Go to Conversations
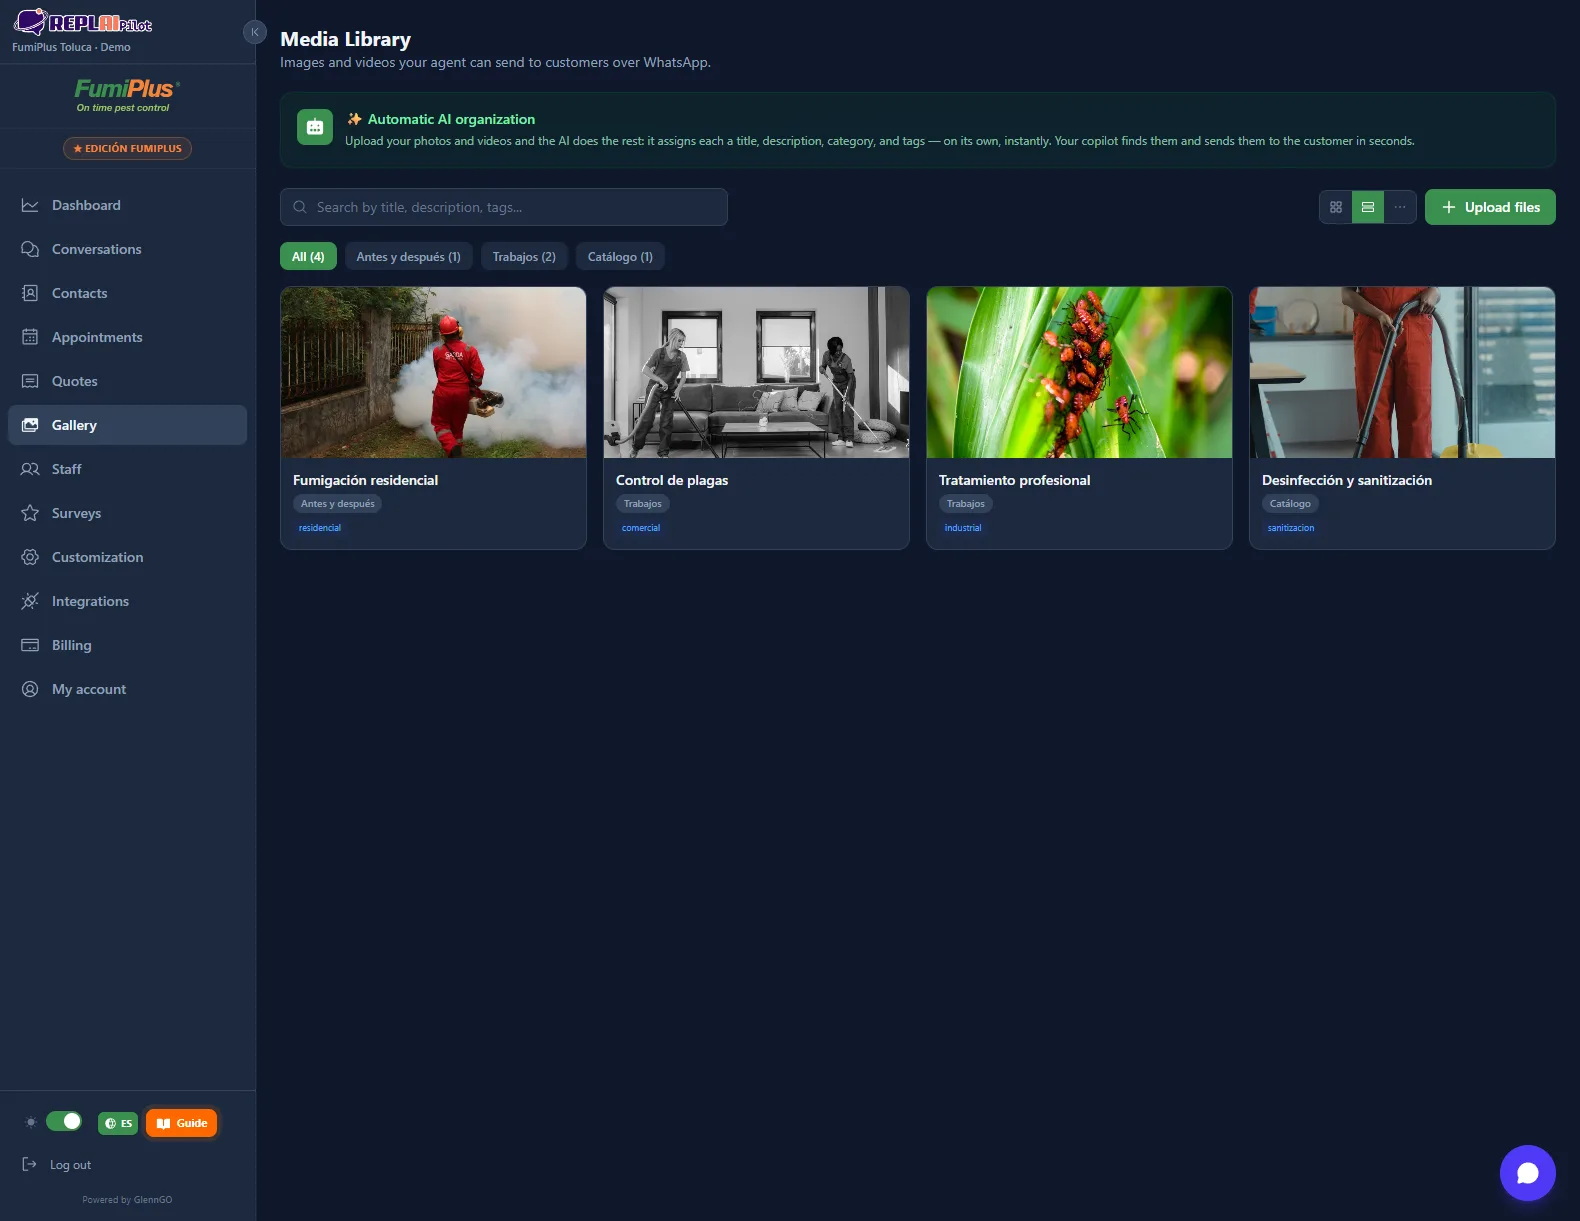The image size is (1580, 1221). [127, 249]
